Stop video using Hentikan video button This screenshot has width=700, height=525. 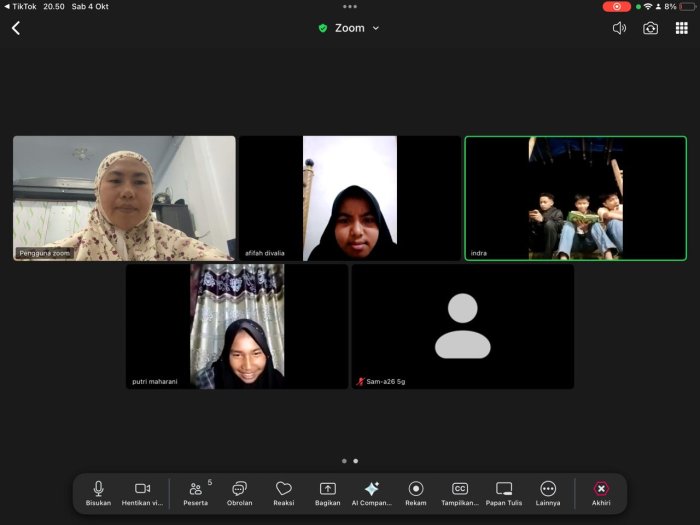(142, 491)
